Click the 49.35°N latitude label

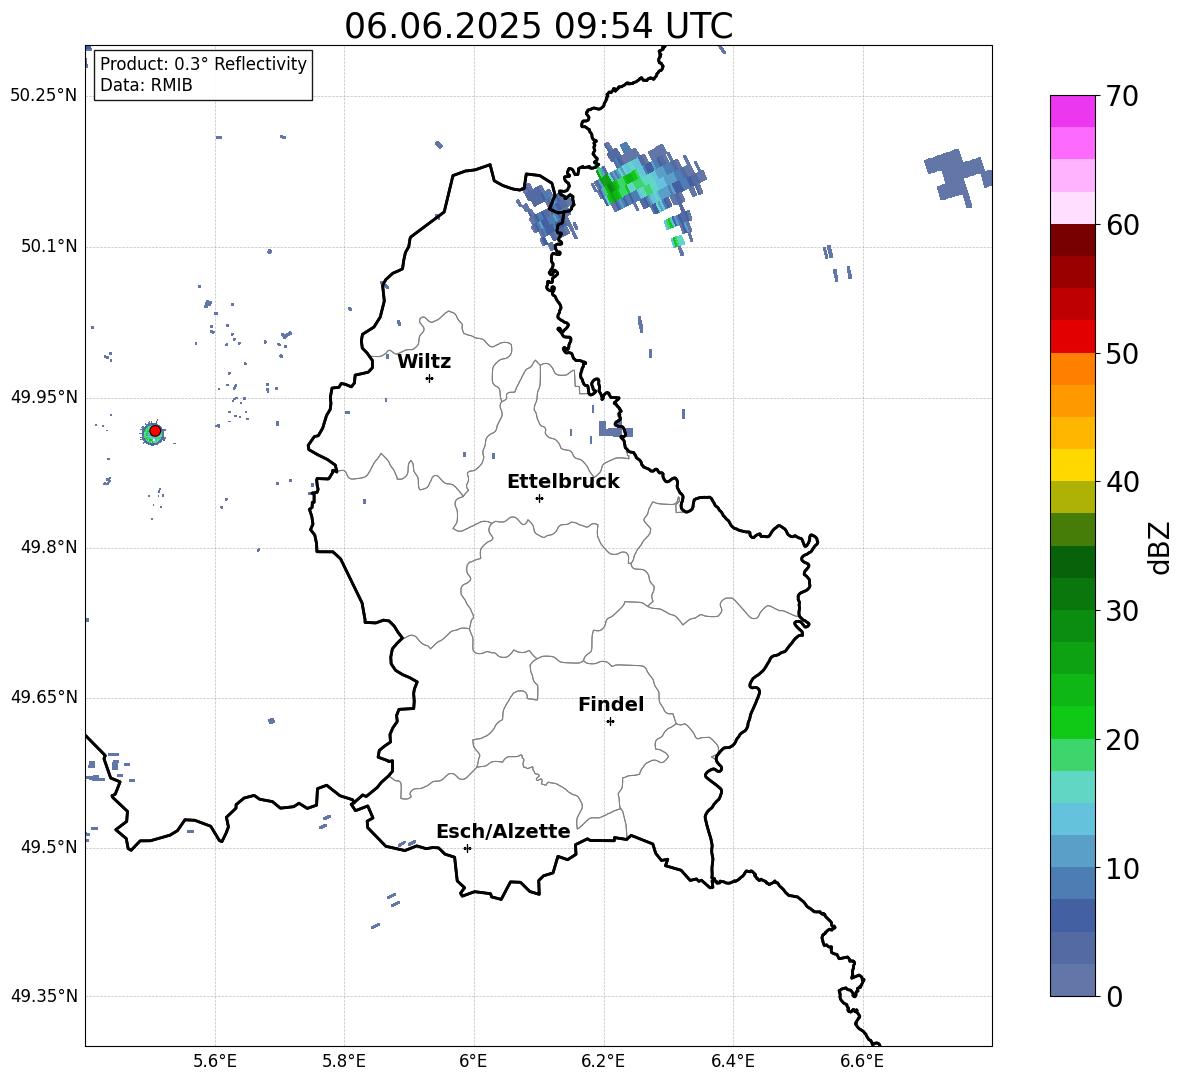tap(44, 996)
